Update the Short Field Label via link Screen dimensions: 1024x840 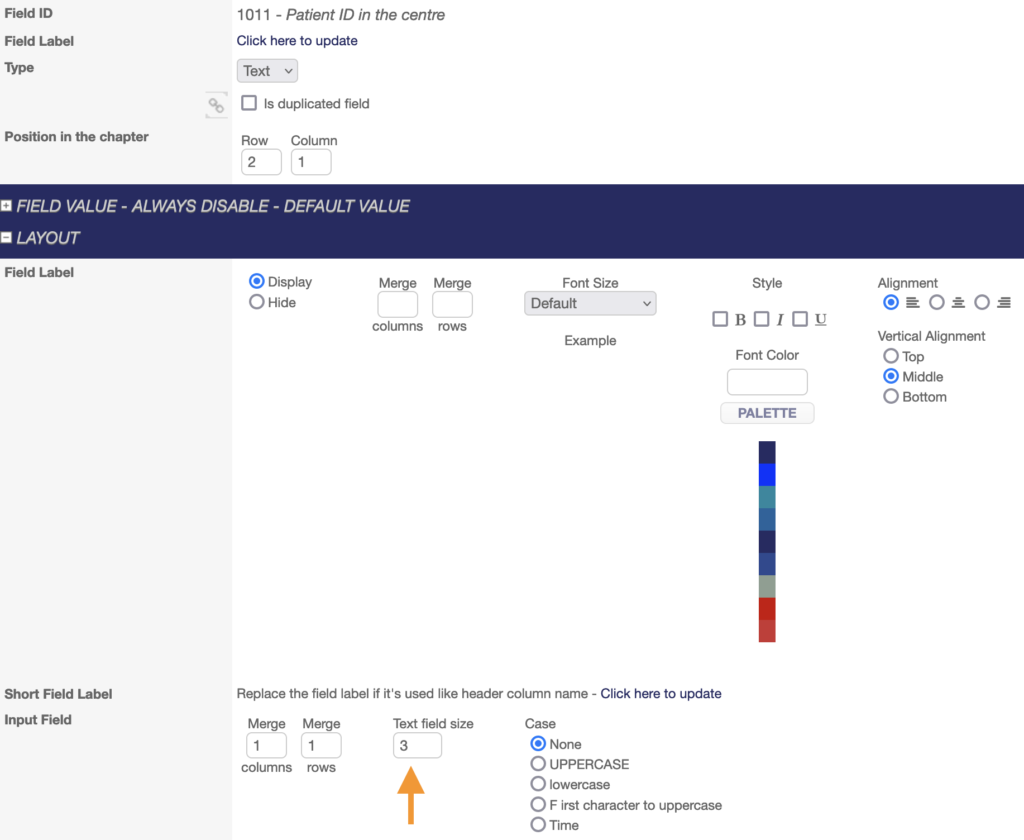(x=661, y=693)
